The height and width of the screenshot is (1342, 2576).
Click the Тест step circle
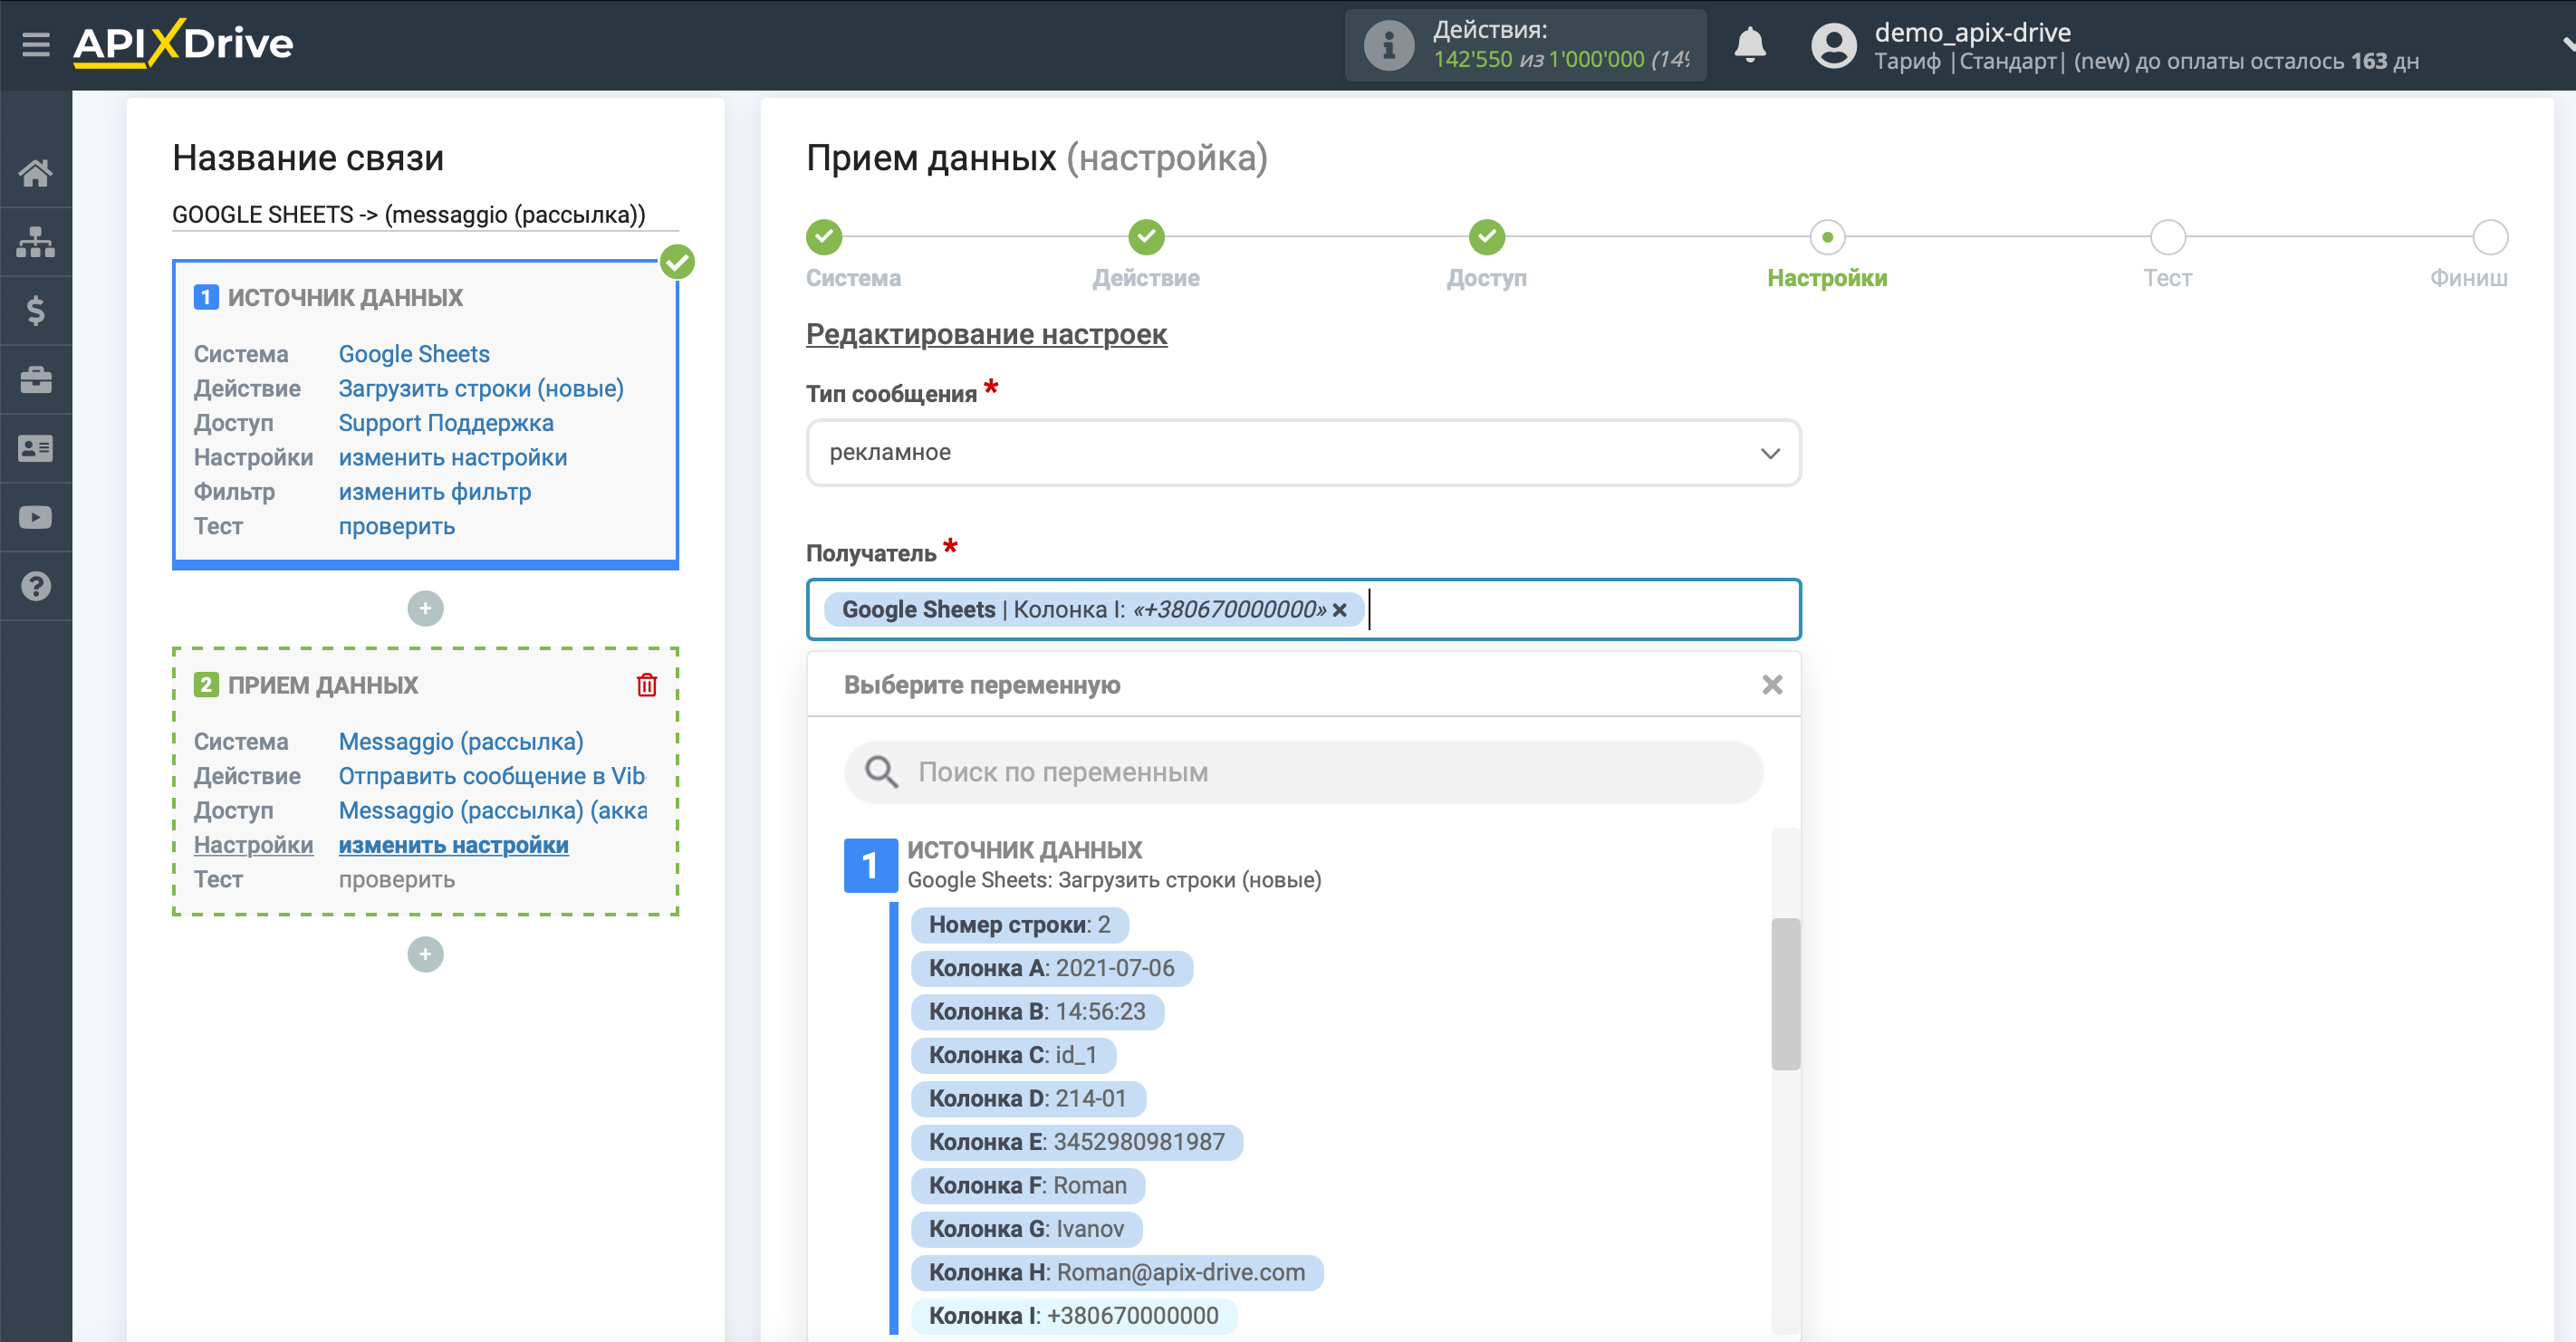click(x=2168, y=237)
